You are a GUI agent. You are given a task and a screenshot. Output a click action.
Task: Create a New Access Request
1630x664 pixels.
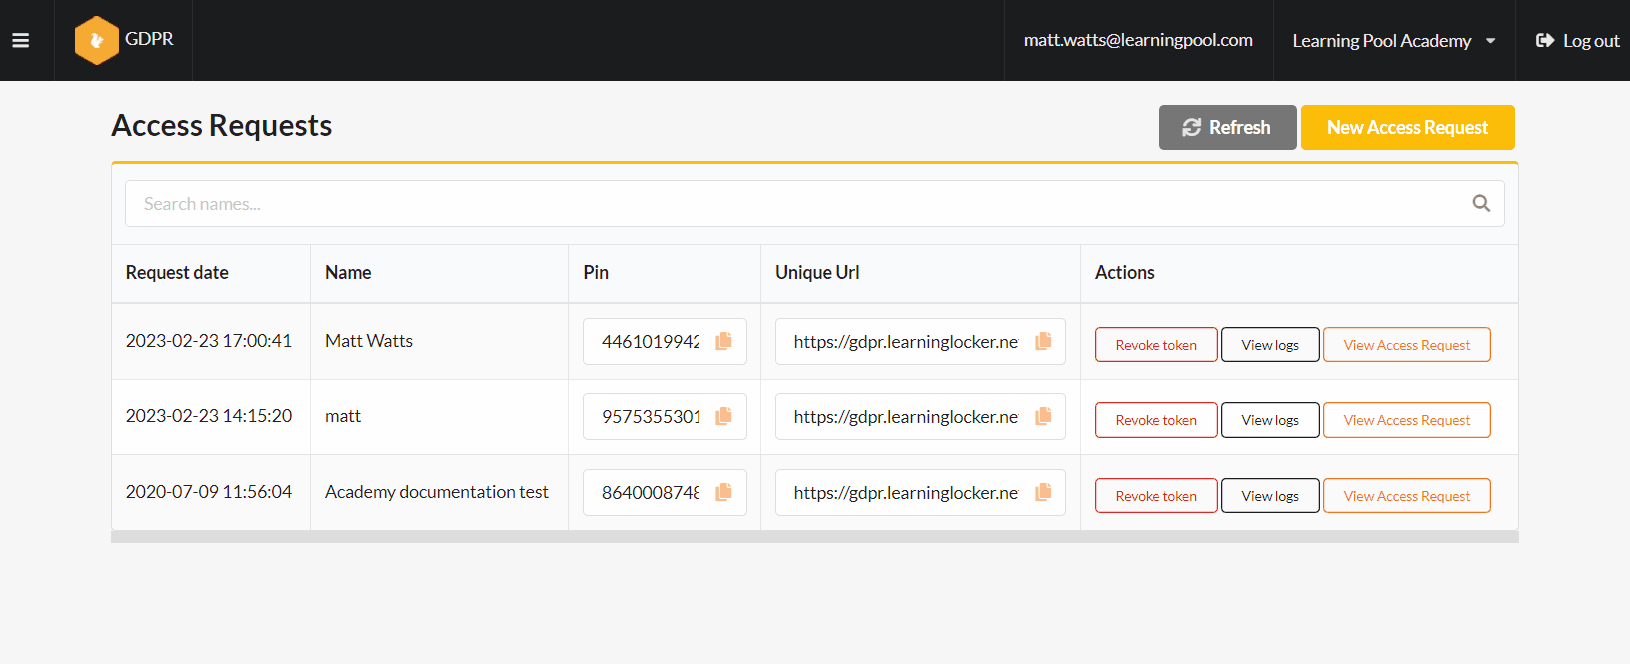tap(1407, 128)
